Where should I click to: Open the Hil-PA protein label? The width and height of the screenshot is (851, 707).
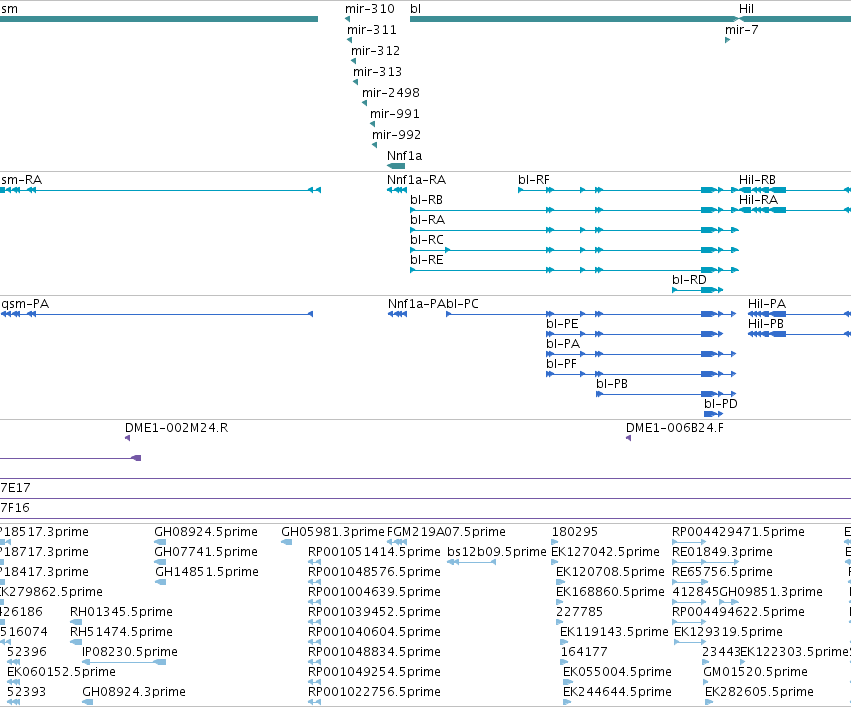[x=767, y=304]
